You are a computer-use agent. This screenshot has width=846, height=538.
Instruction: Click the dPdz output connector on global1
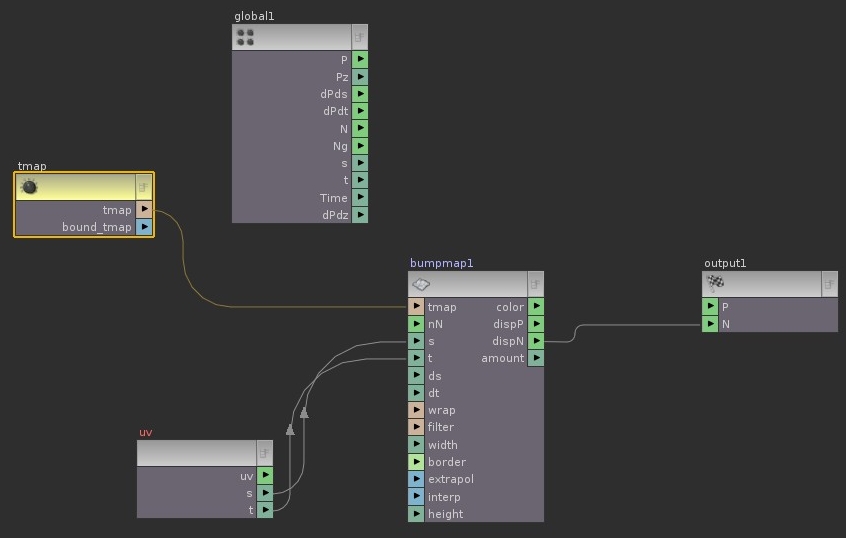(360, 215)
